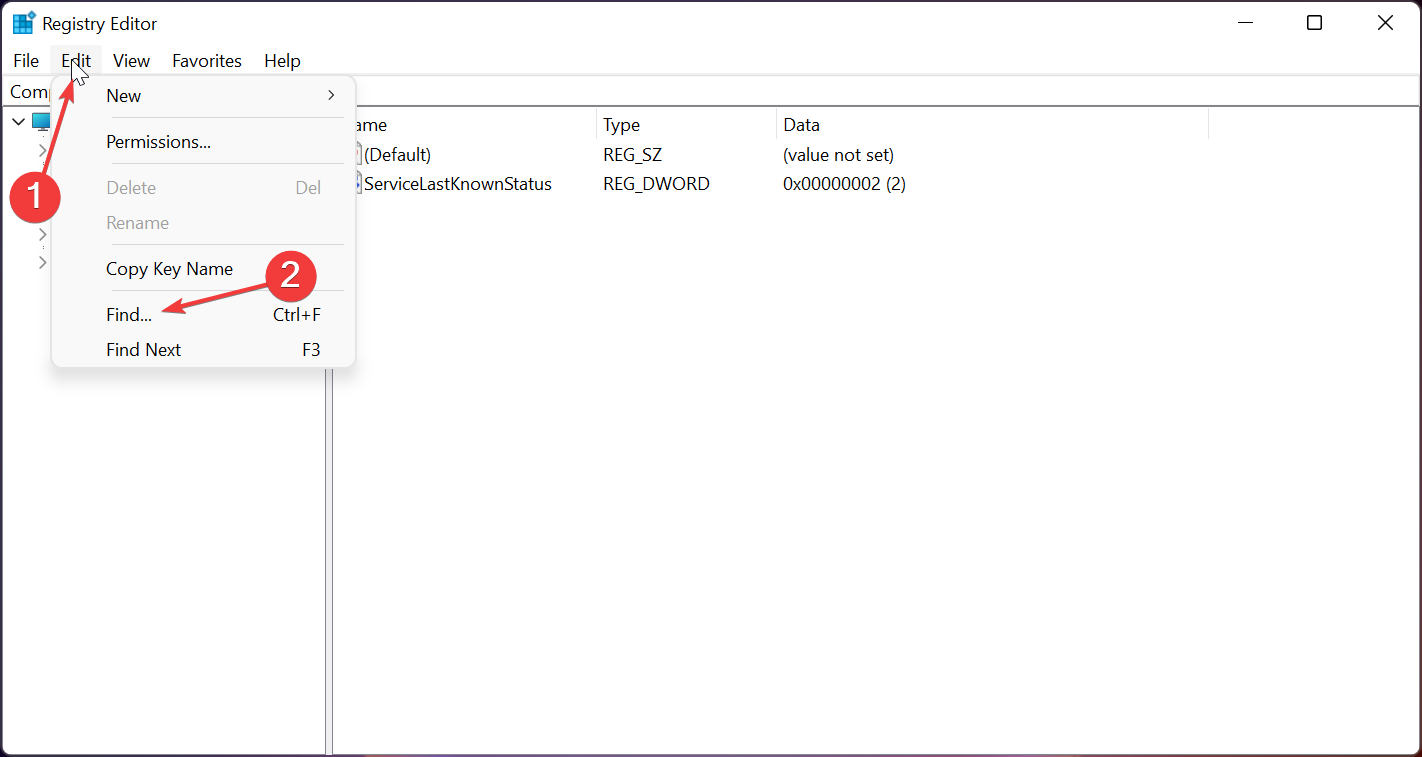Open the File menu

[x=26, y=61]
